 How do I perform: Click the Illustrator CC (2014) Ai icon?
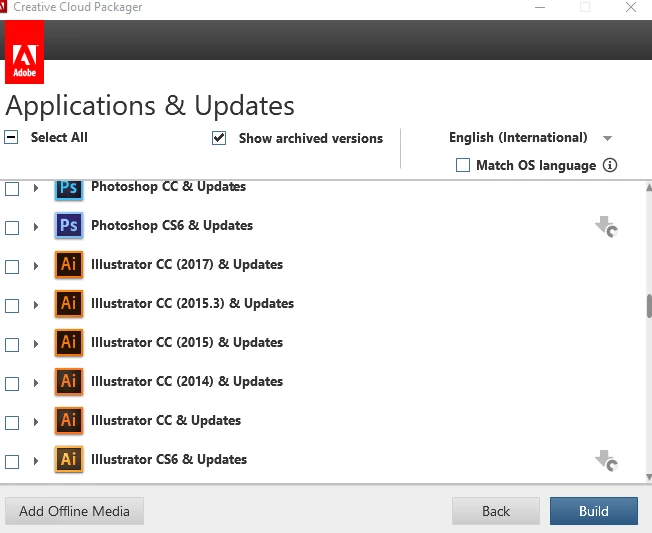click(x=69, y=381)
